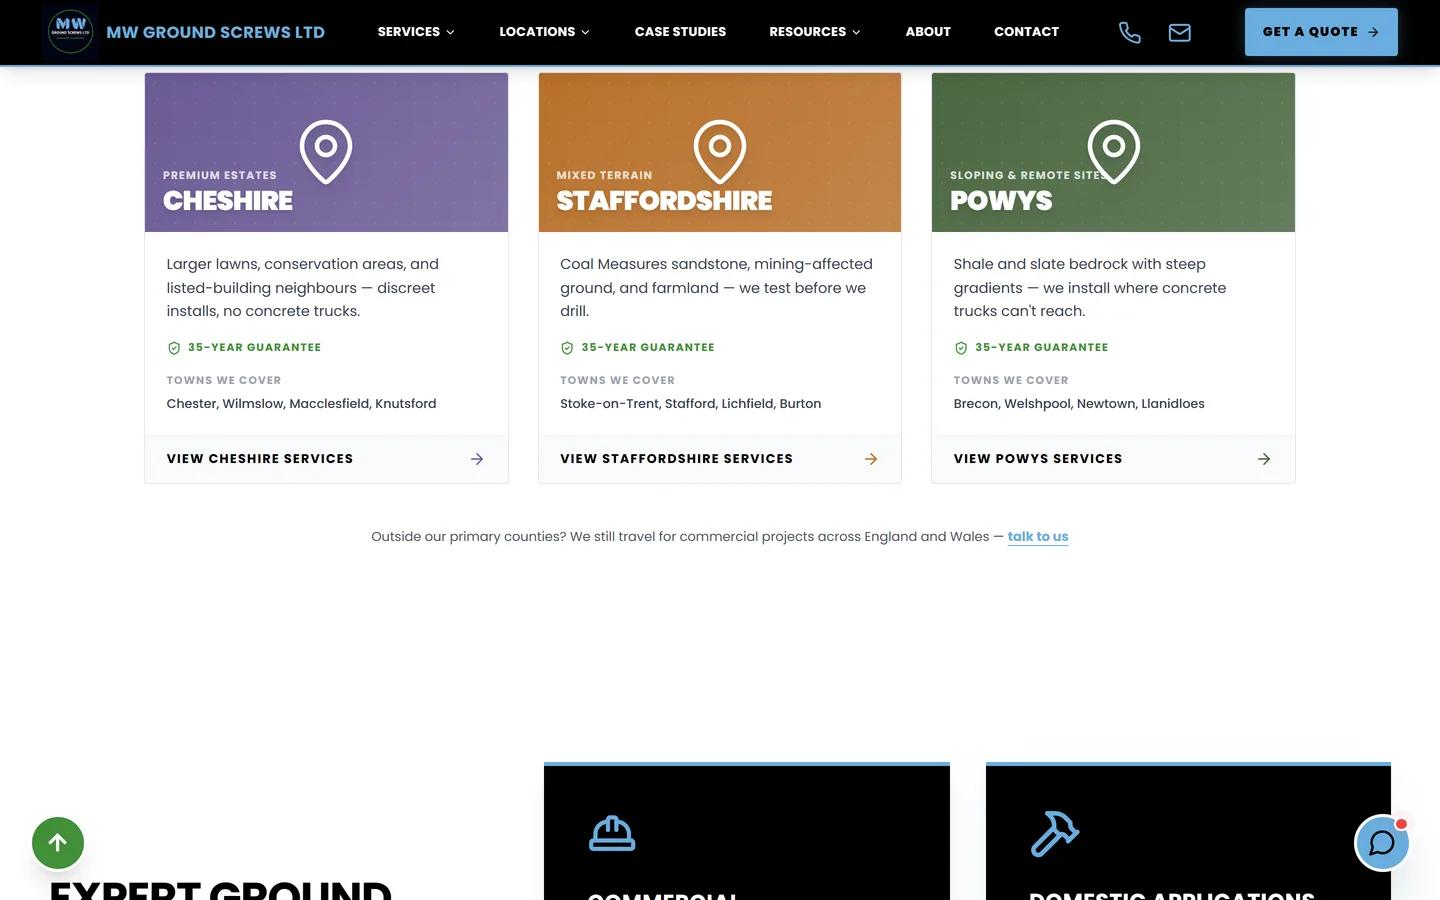Screen dimensions: 1440x900
Task: Click the shield icon on Staffordshire card
Action: coord(567,348)
